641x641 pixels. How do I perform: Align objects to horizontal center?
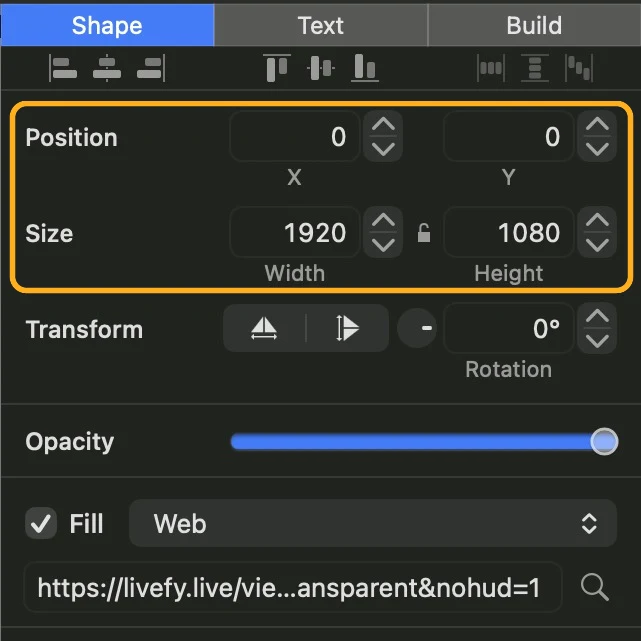coord(107,68)
